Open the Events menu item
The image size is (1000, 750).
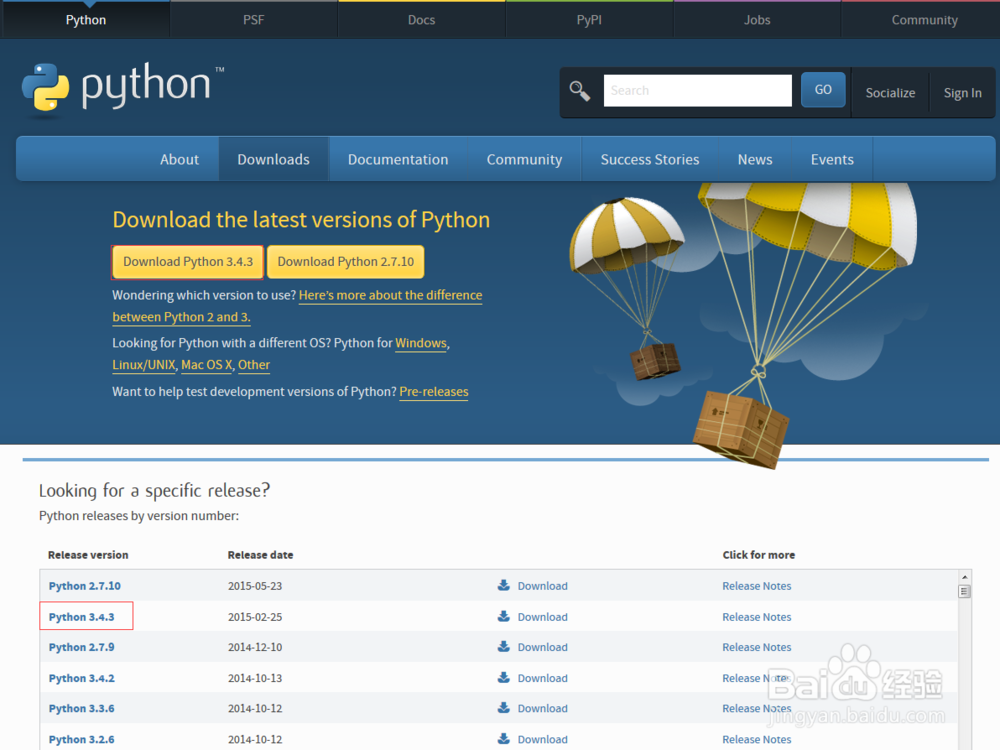tap(832, 159)
